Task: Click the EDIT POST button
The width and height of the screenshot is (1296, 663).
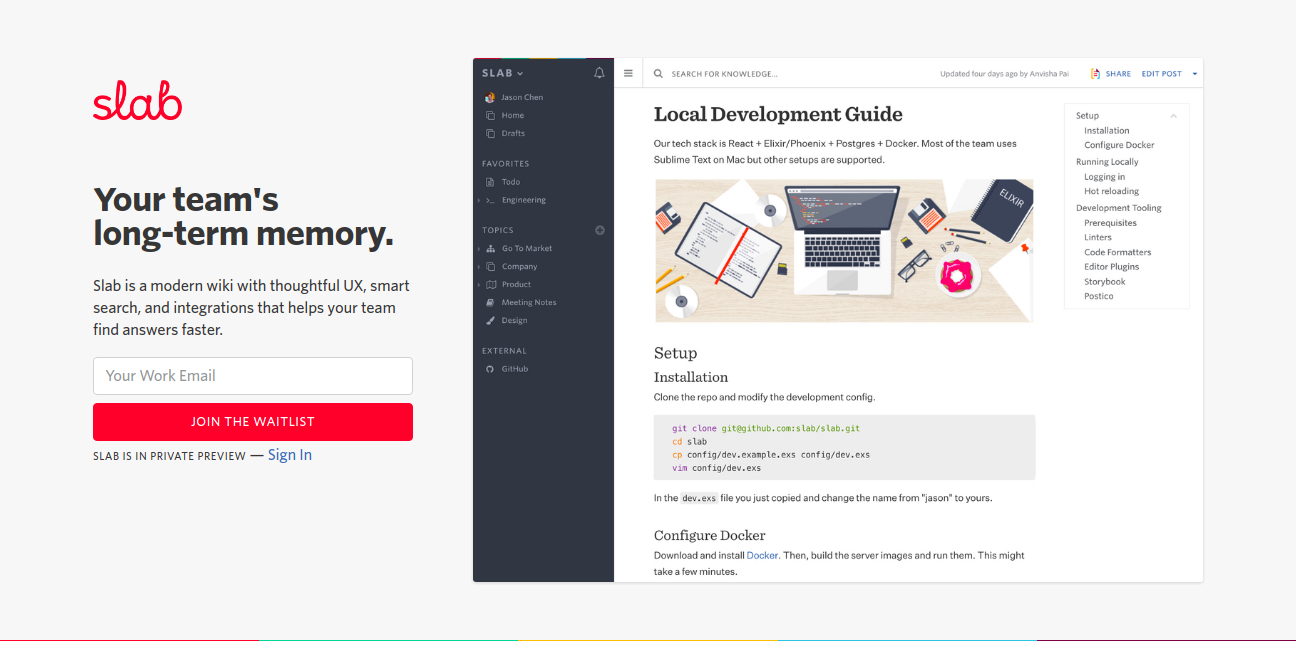Action: [1162, 74]
